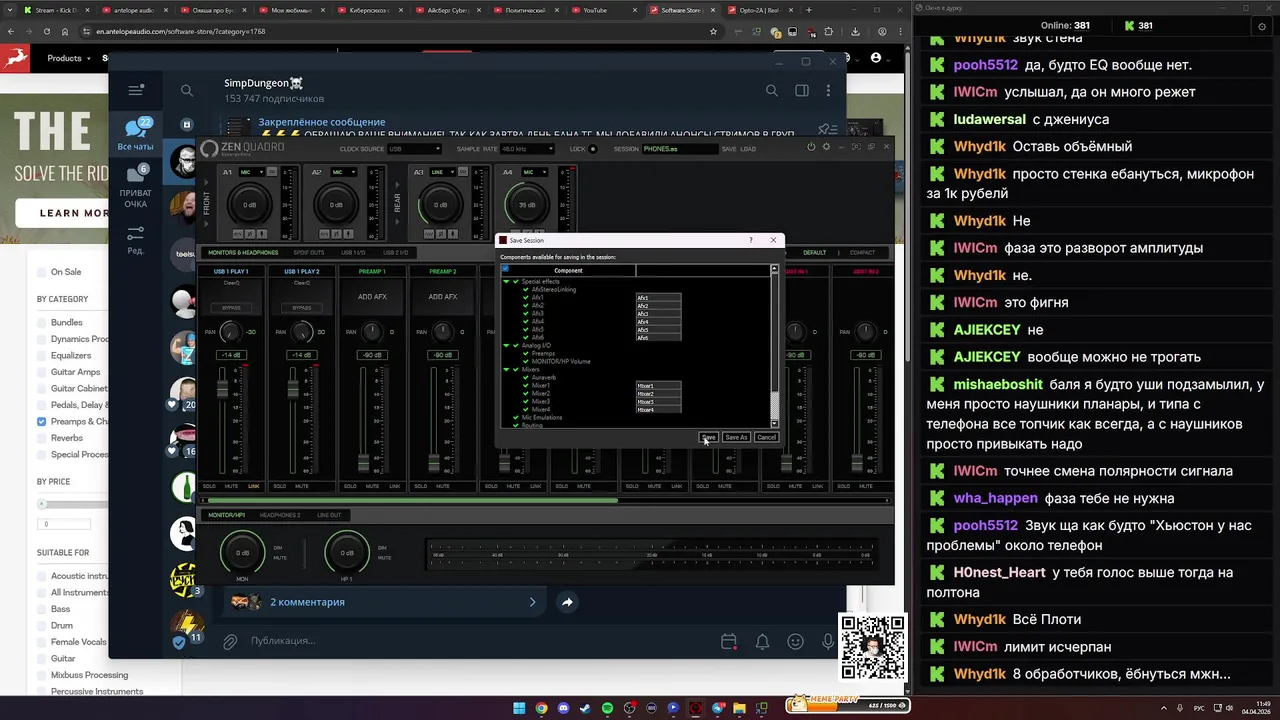Click the Save As button
Viewport: 1280px width, 720px height.
click(x=736, y=437)
